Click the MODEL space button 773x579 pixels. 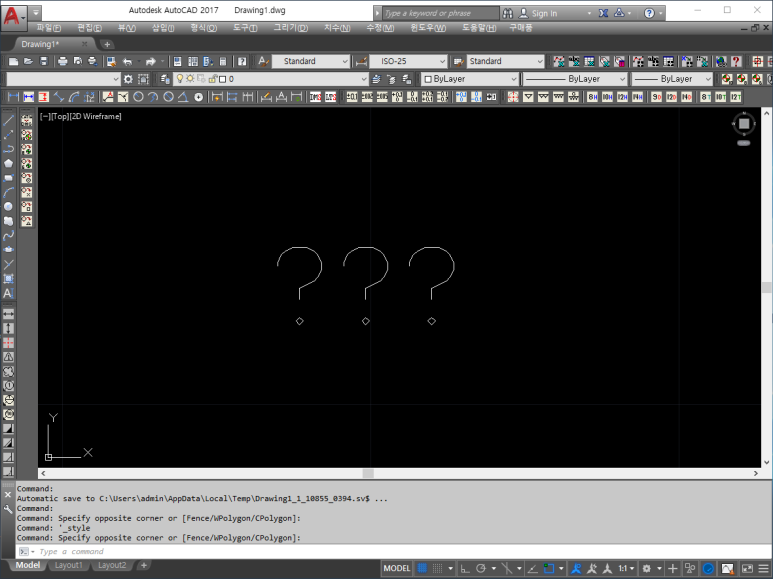click(x=397, y=569)
